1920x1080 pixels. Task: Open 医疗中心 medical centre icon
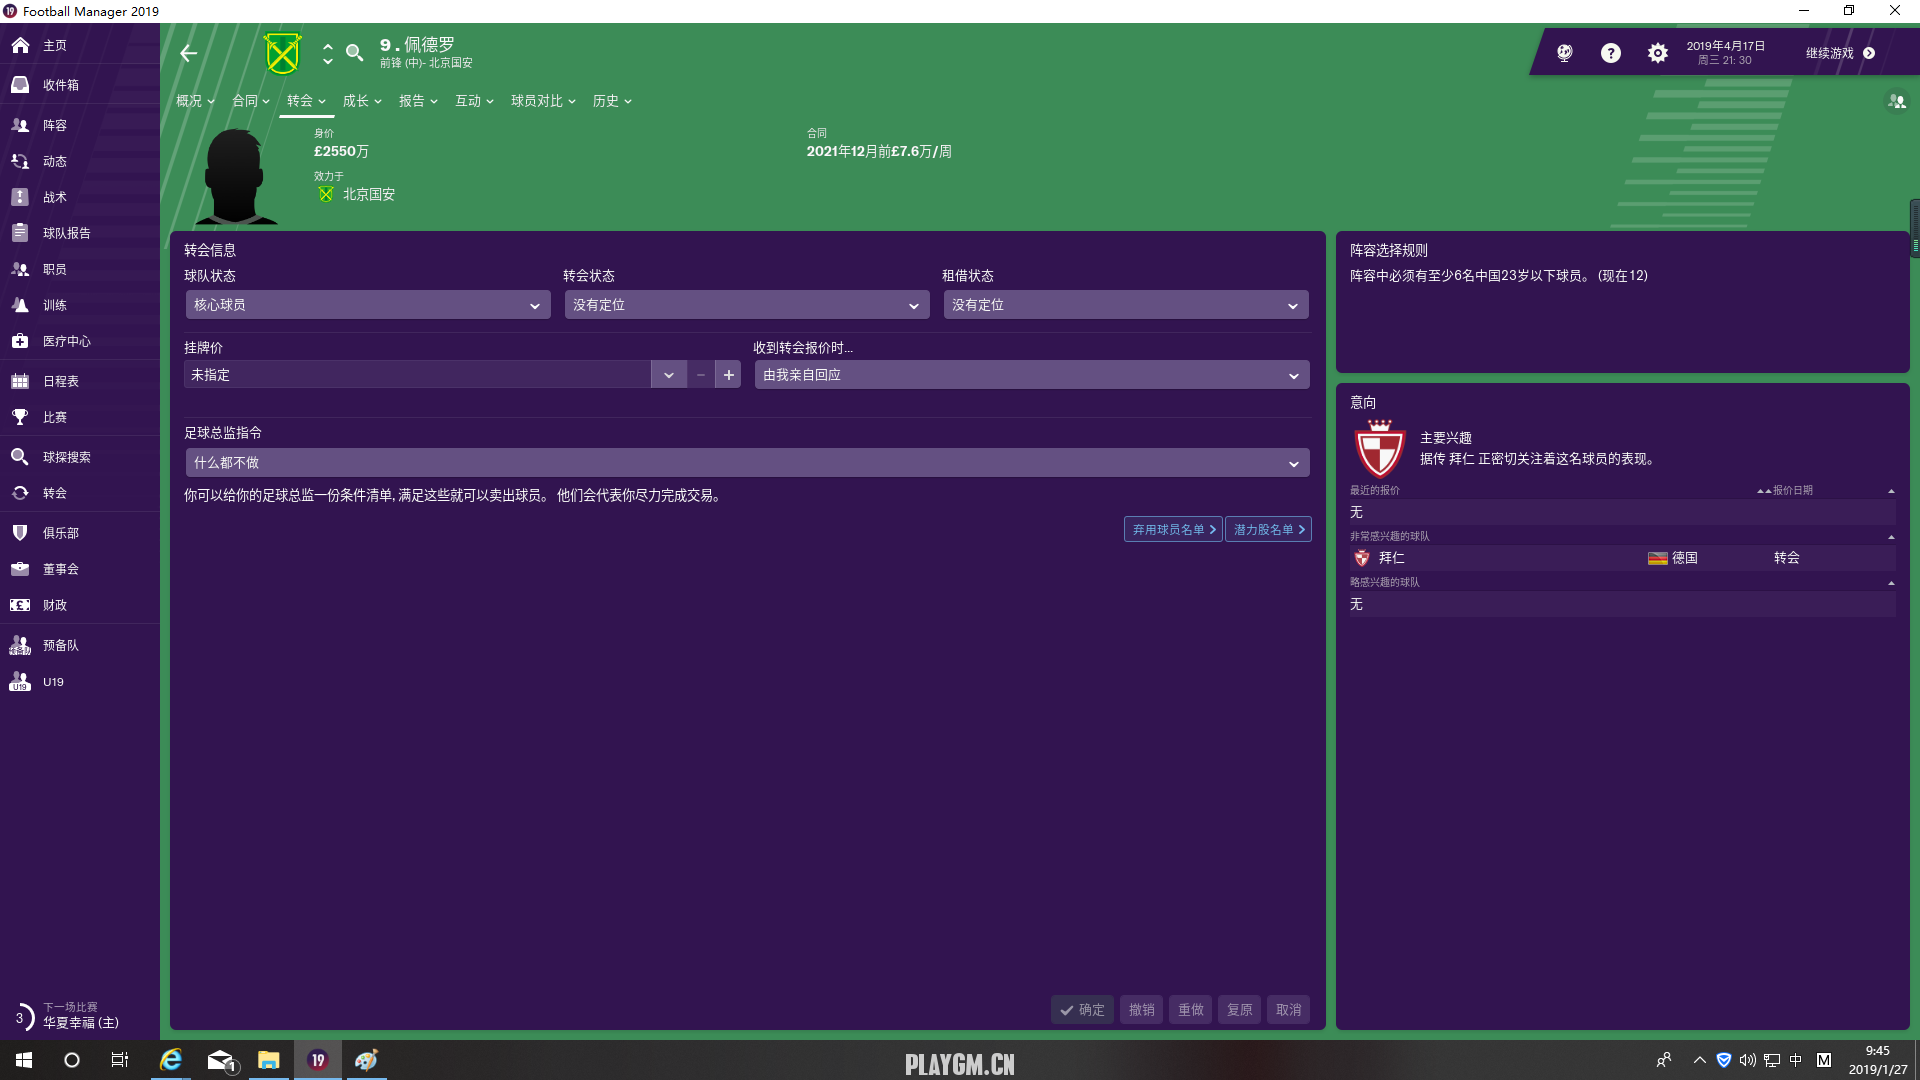20,341
